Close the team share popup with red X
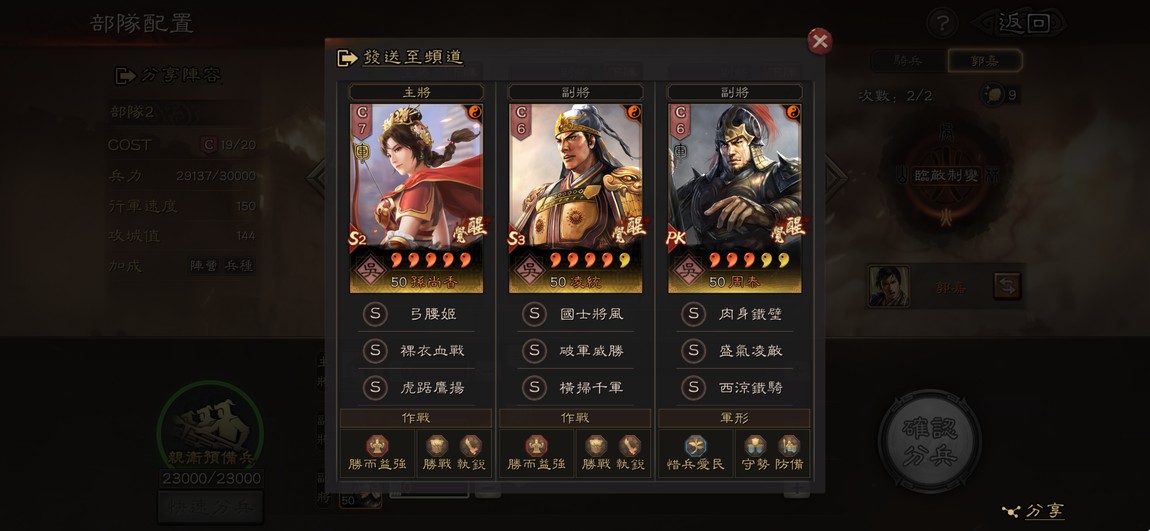This screenshot has width=1150, height=531. point(820,41)
